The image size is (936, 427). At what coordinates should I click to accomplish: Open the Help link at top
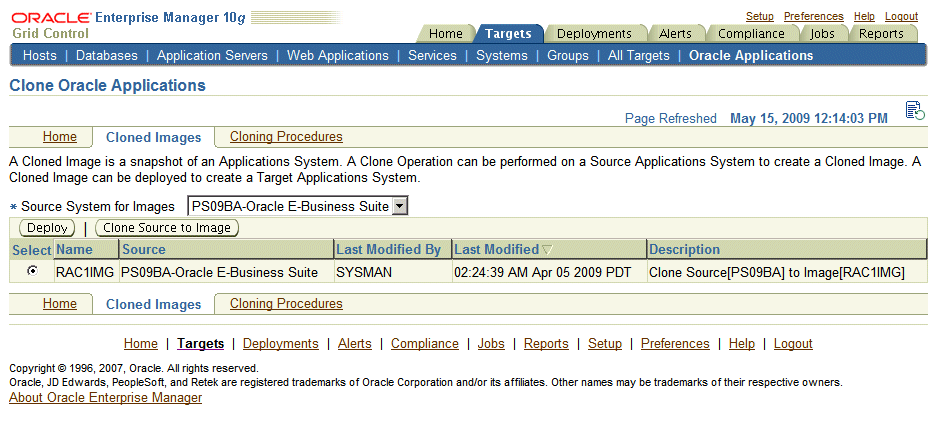[864, 16]
